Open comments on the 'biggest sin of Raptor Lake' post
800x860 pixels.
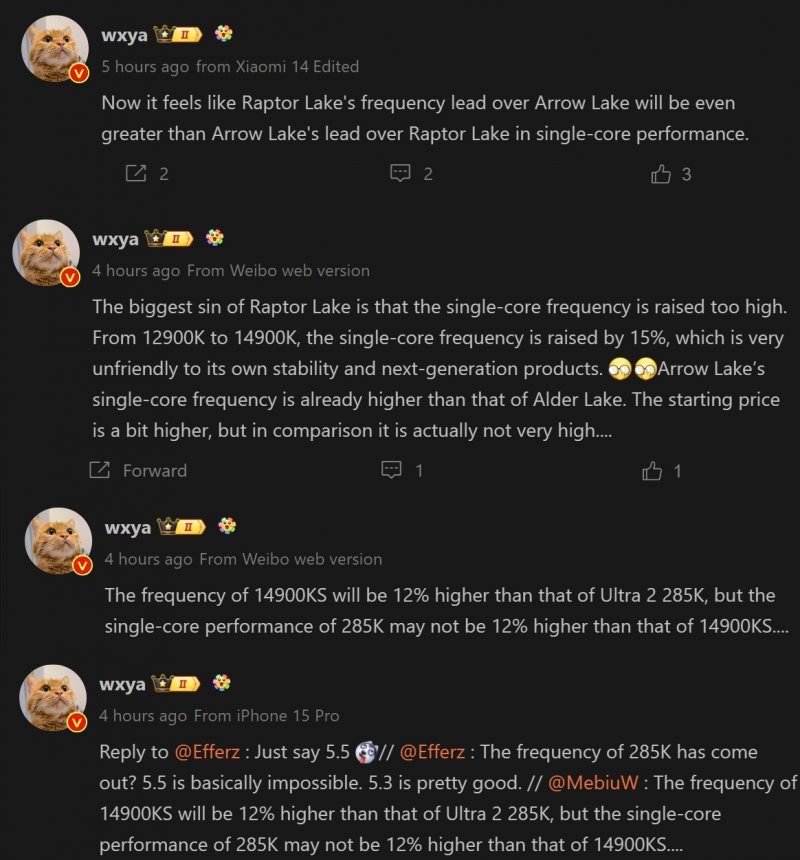pyautogui.click(x=392, y=470)
